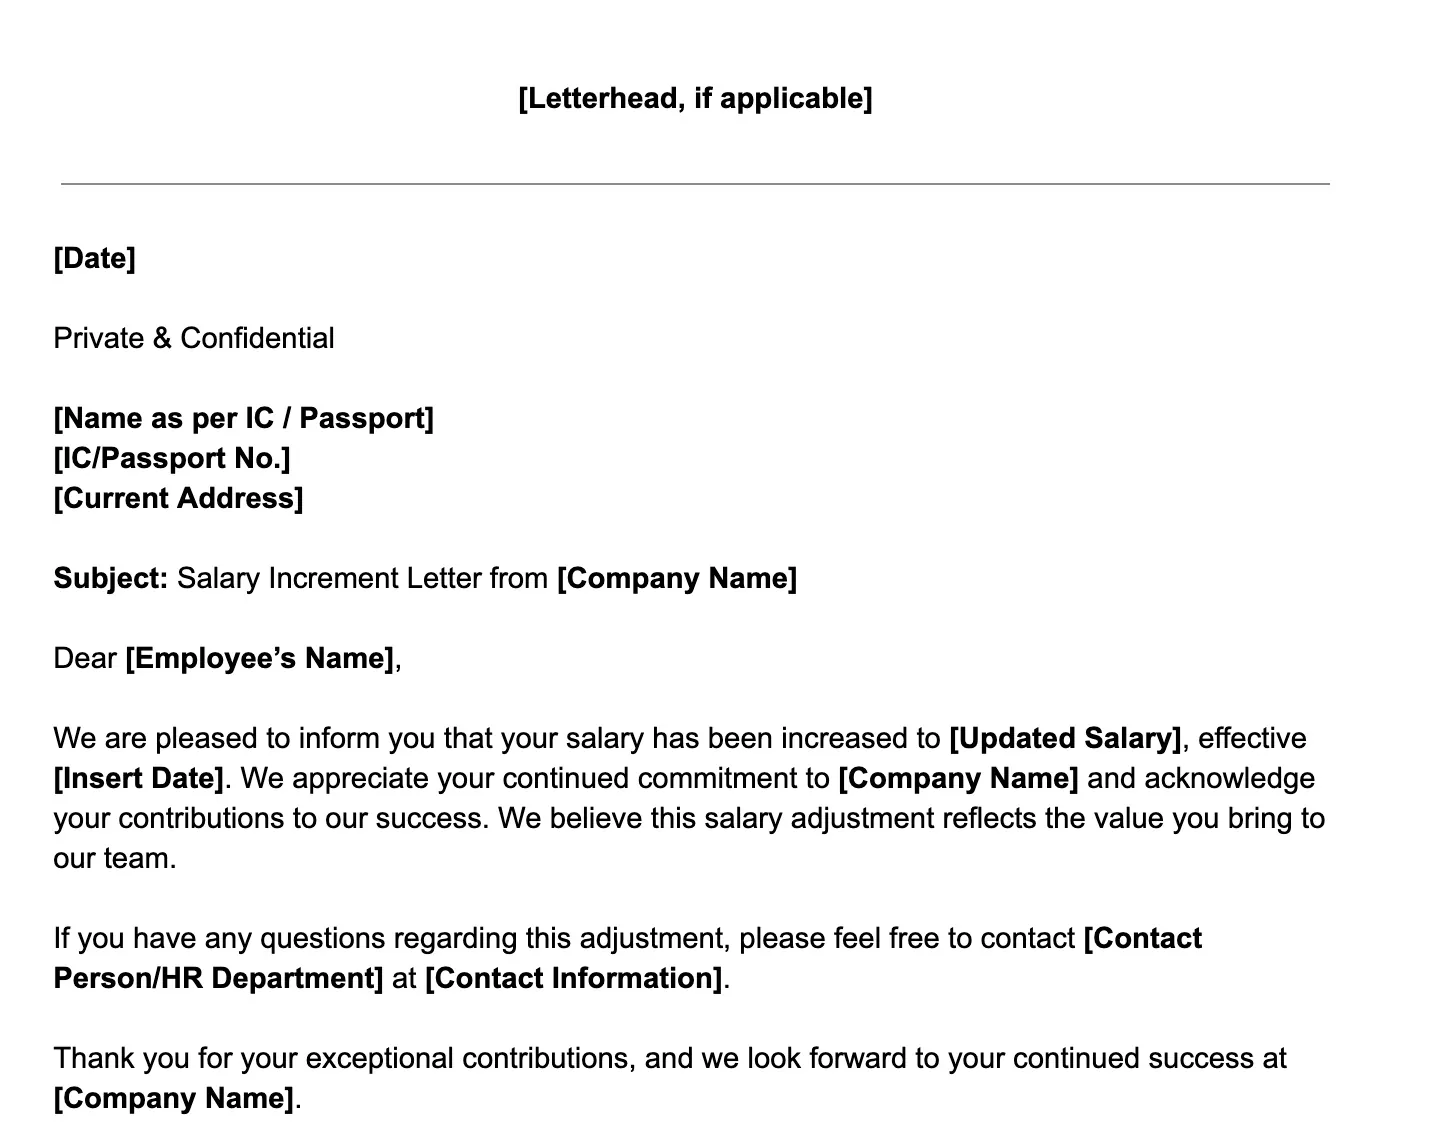Click the [IC/Passport No.] placeholder
Viewport: 1434px width, 1144px height.
172,458
